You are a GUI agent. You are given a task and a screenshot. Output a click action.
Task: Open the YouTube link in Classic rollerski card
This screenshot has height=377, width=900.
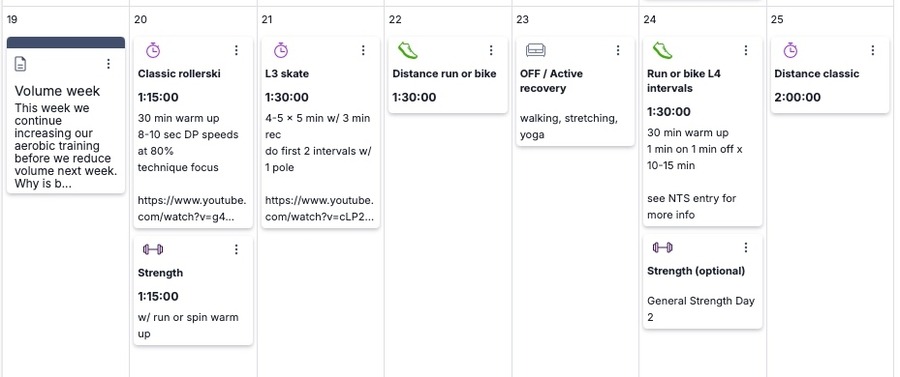[192, 209]
